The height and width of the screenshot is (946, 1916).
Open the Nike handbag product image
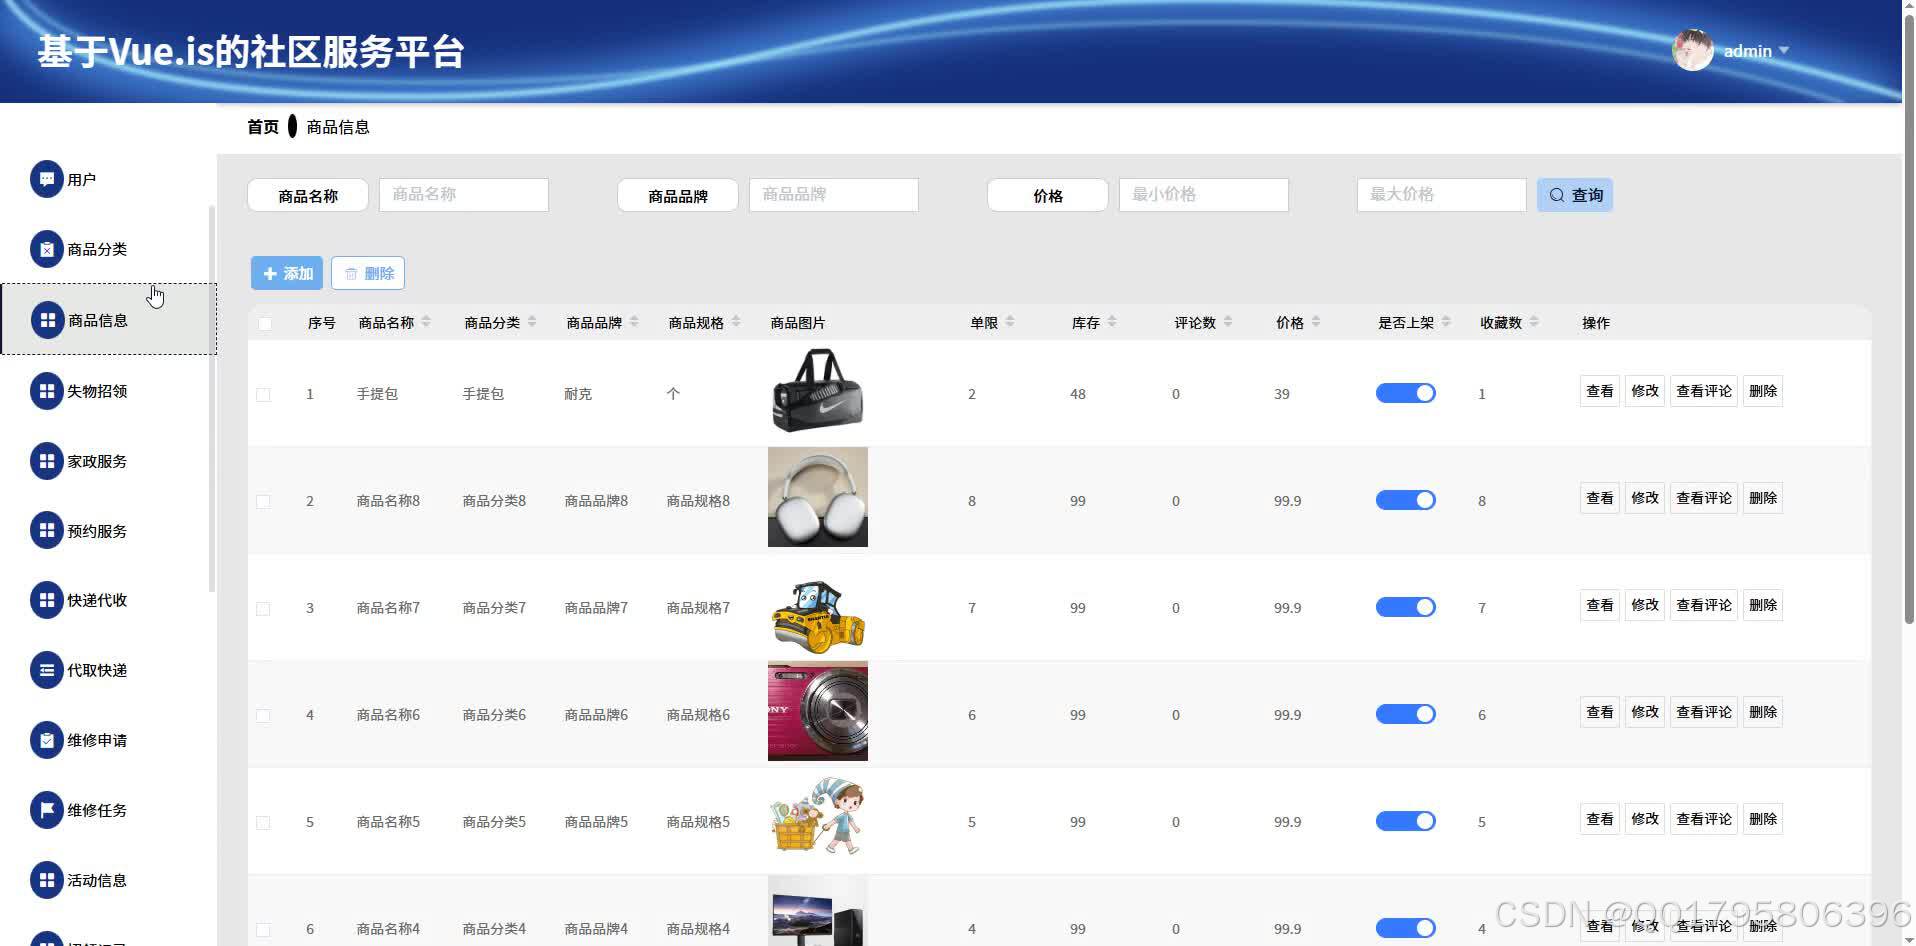click(818, 390)
